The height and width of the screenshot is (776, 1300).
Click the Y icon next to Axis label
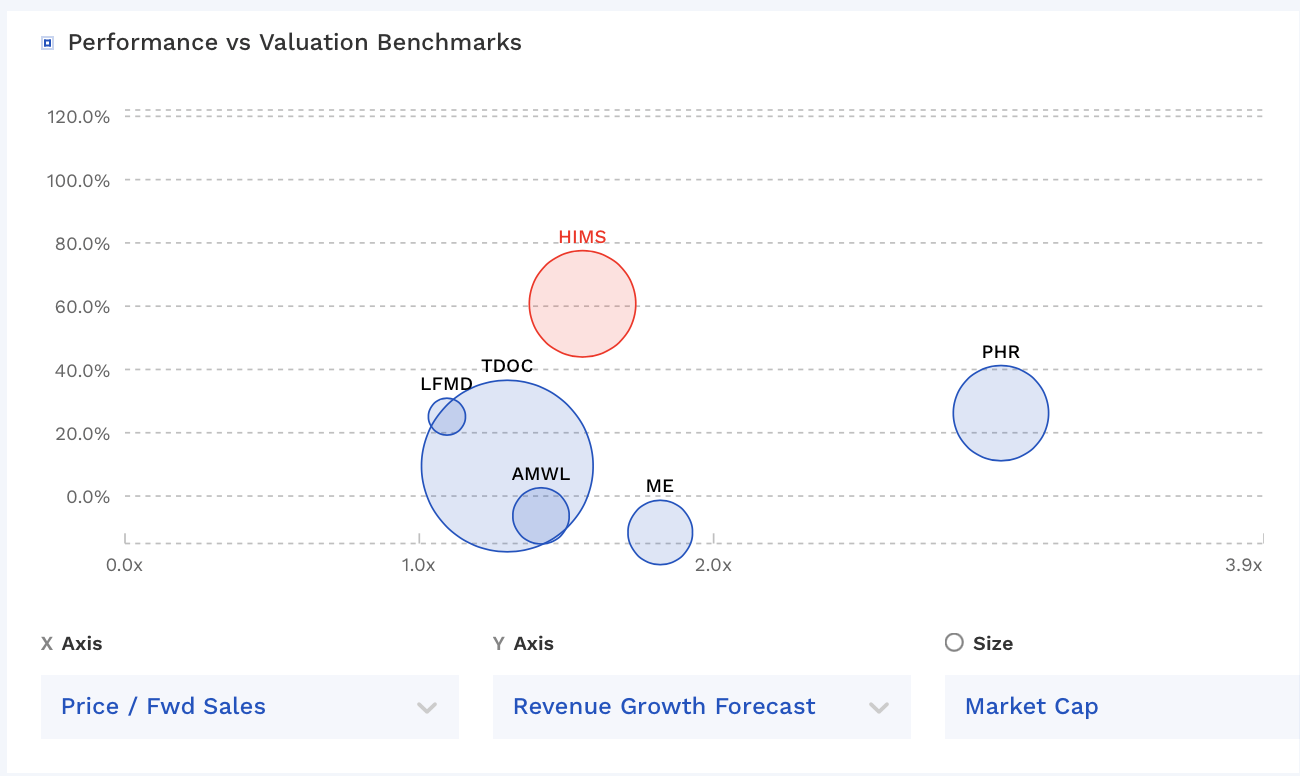[498, 644]
